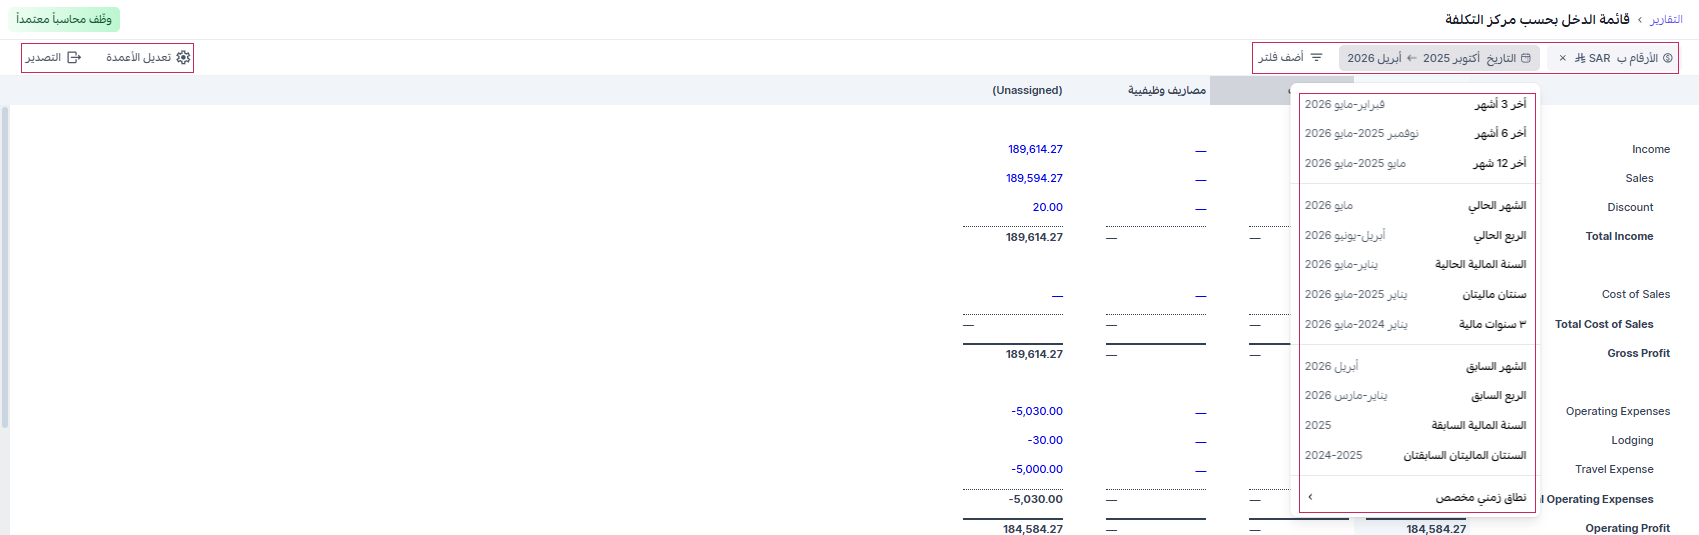Open Discount value 20.00 link
This screenshot has width=1699, height=535.
[x=1047, y=207]
